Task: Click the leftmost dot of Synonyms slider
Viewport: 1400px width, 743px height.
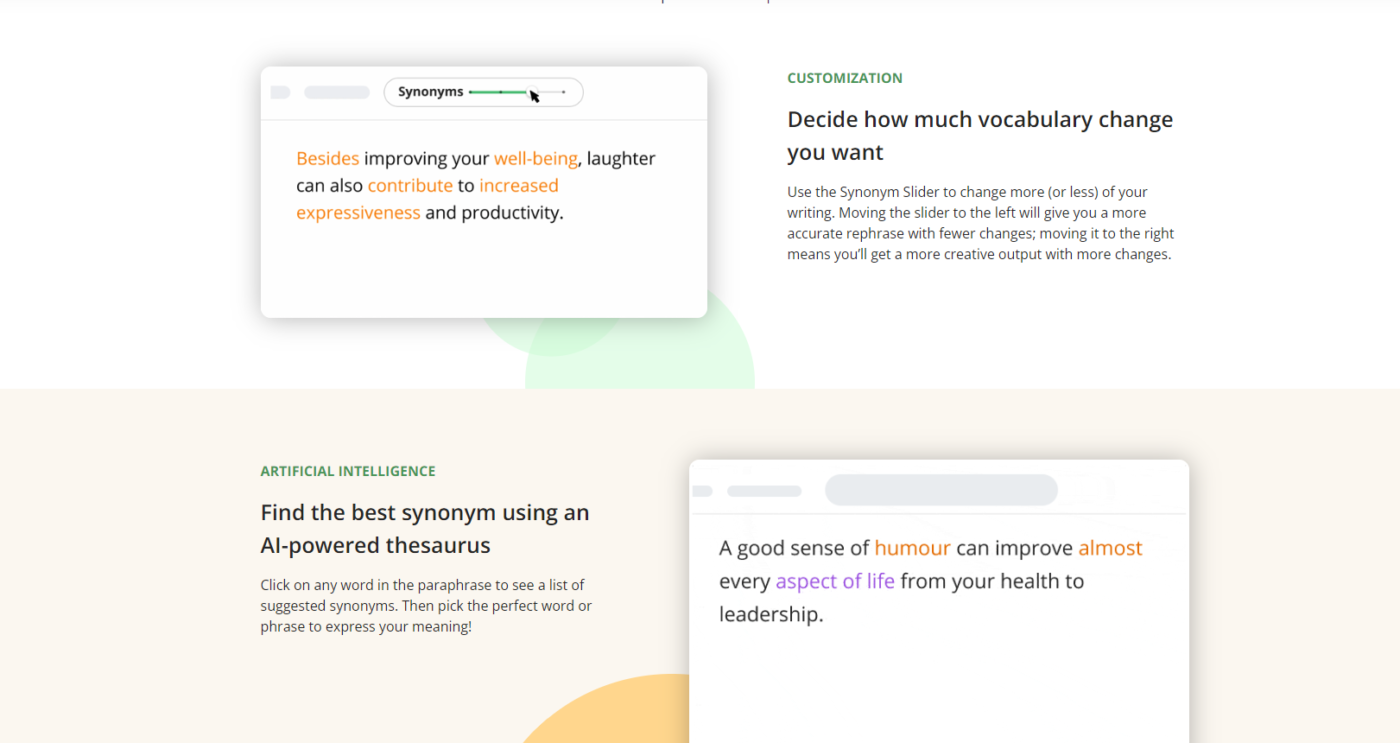Action: pos(471,92)
